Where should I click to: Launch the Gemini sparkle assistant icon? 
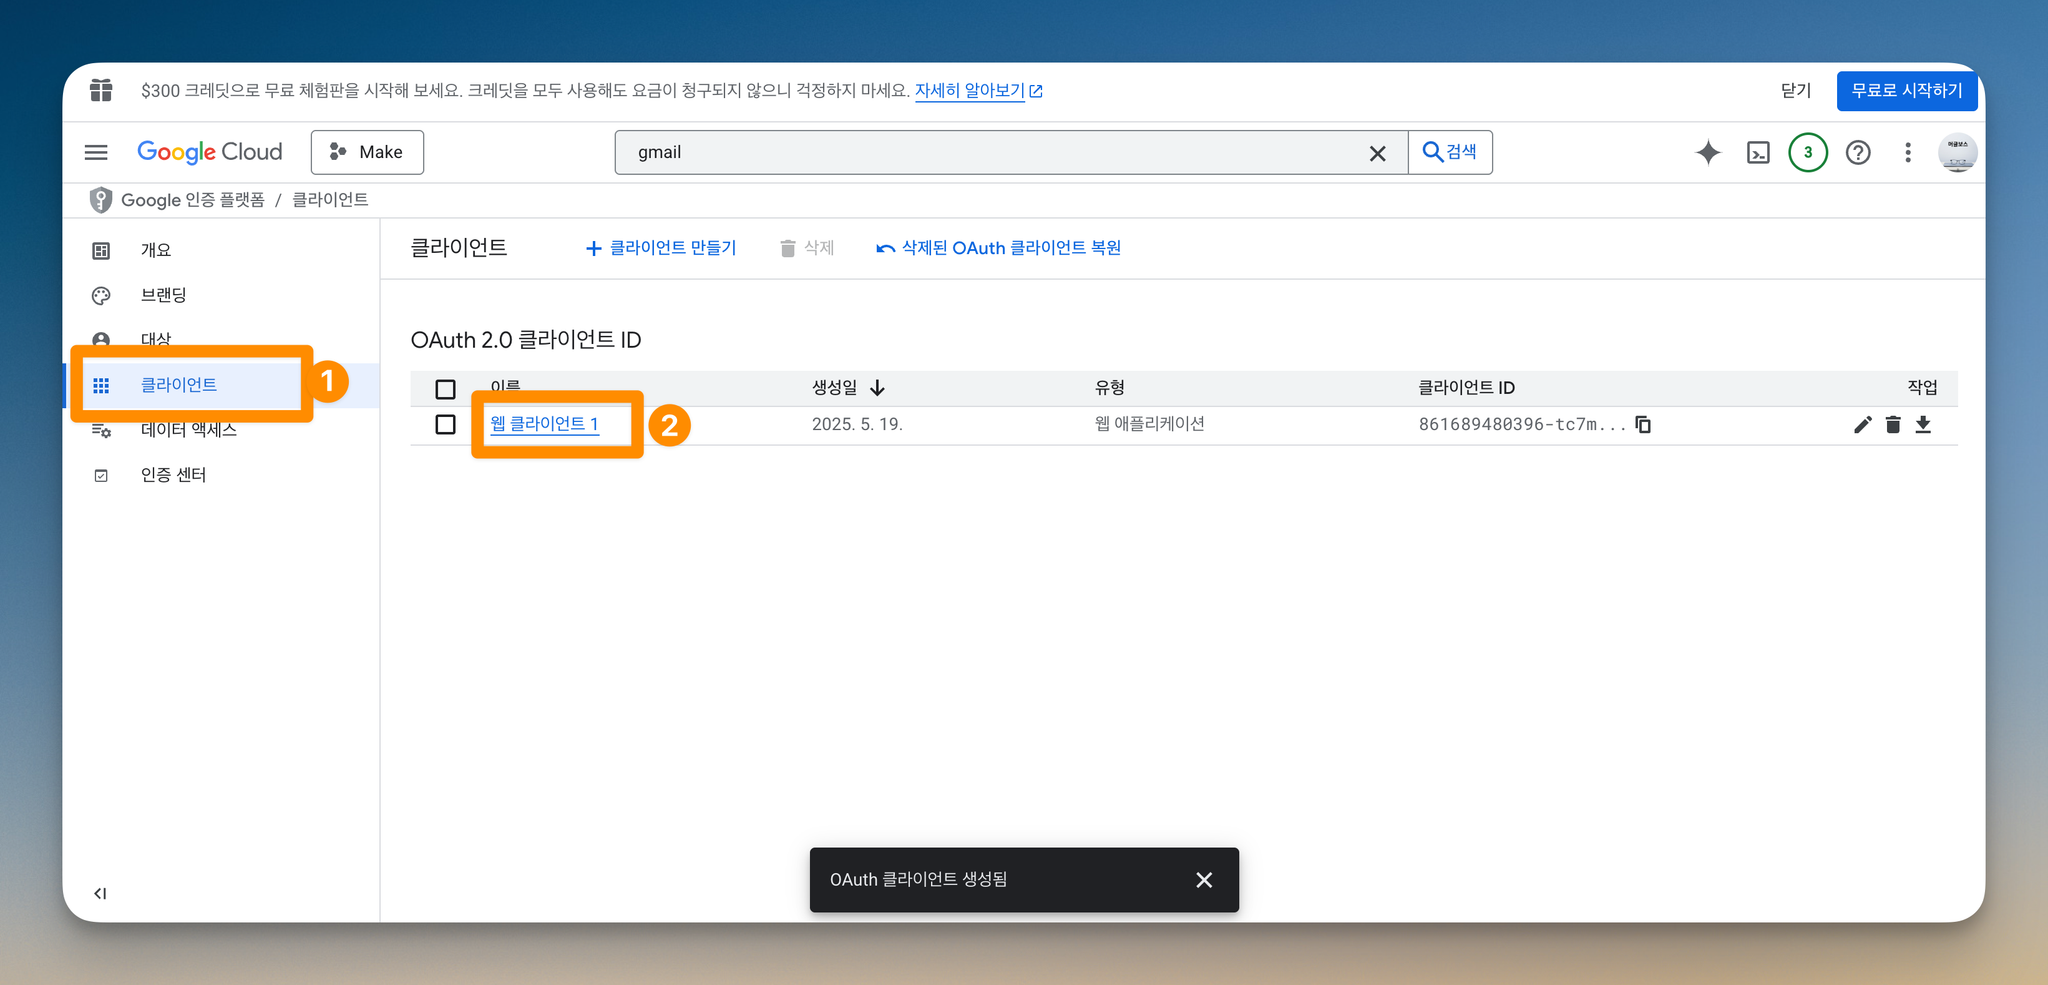pos(1708,152)
